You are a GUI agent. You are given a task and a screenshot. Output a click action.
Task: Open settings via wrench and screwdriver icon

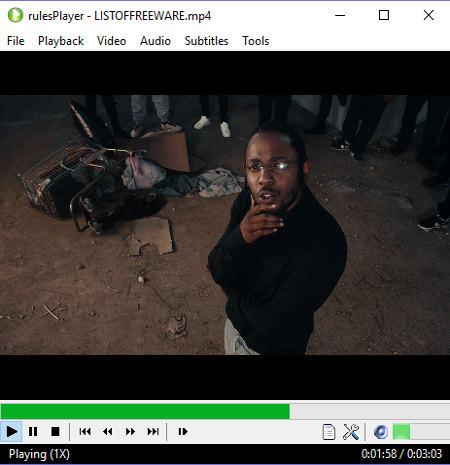pyautogui.click(x=351, y=432)
